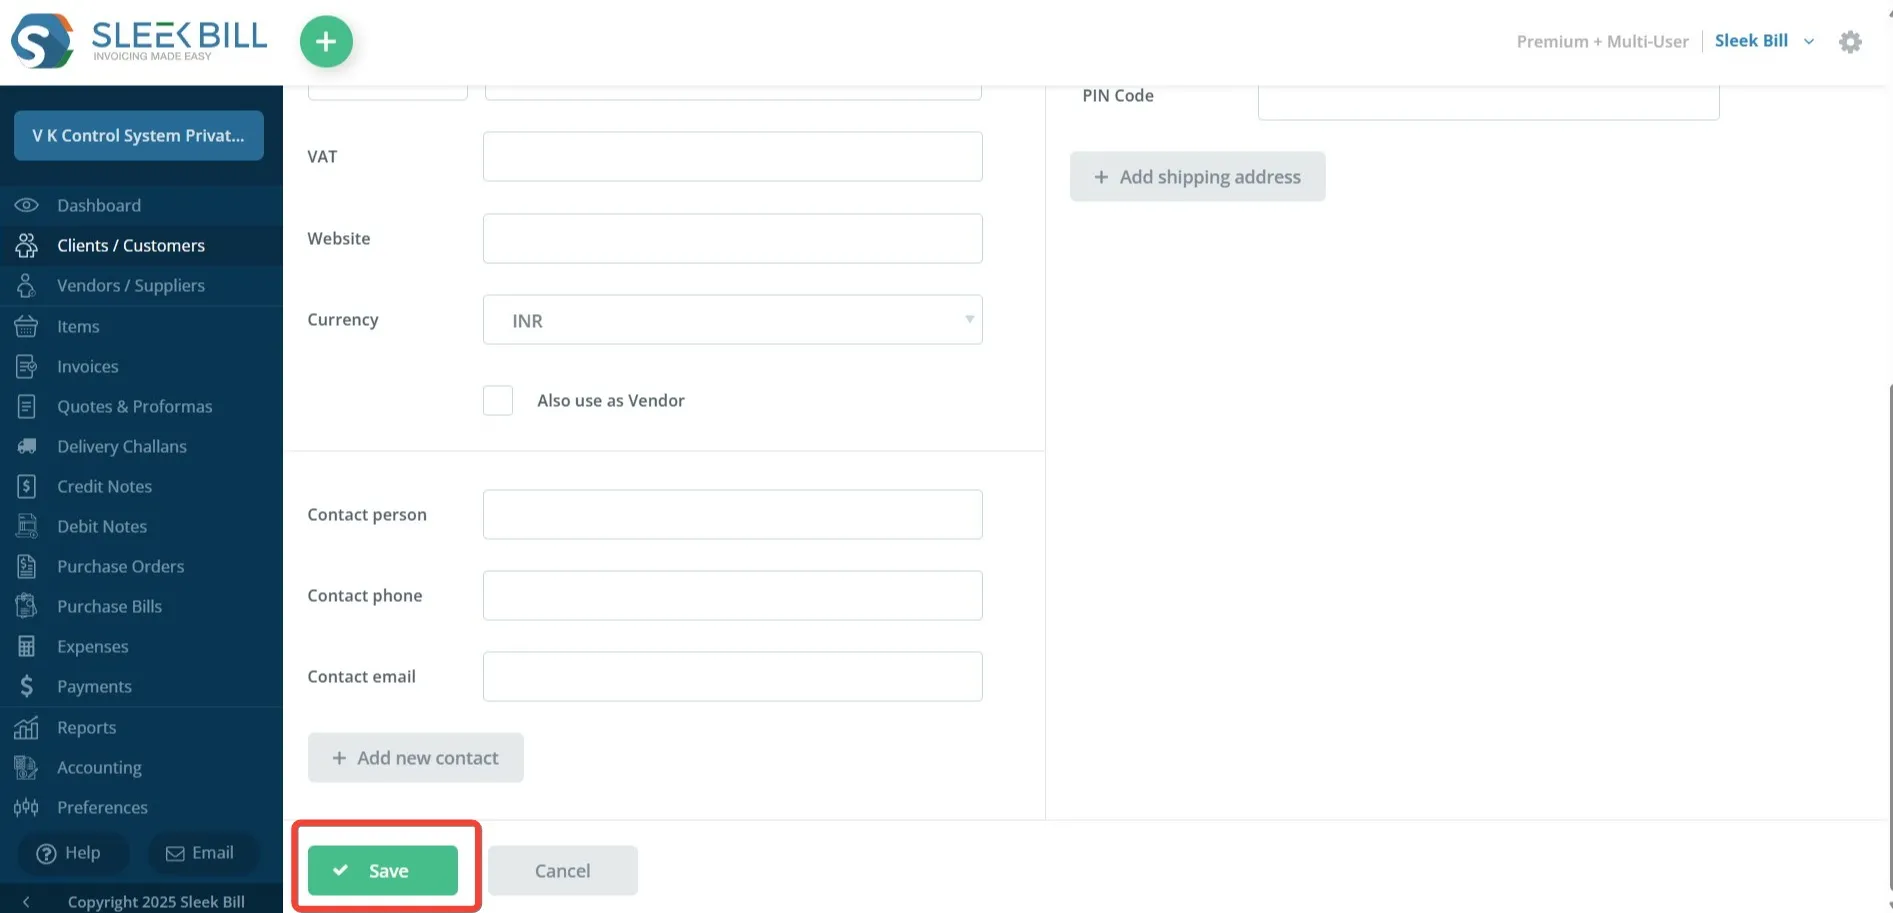Open settings via the gear icon
1893x913 pixels.
(1850, 42)
